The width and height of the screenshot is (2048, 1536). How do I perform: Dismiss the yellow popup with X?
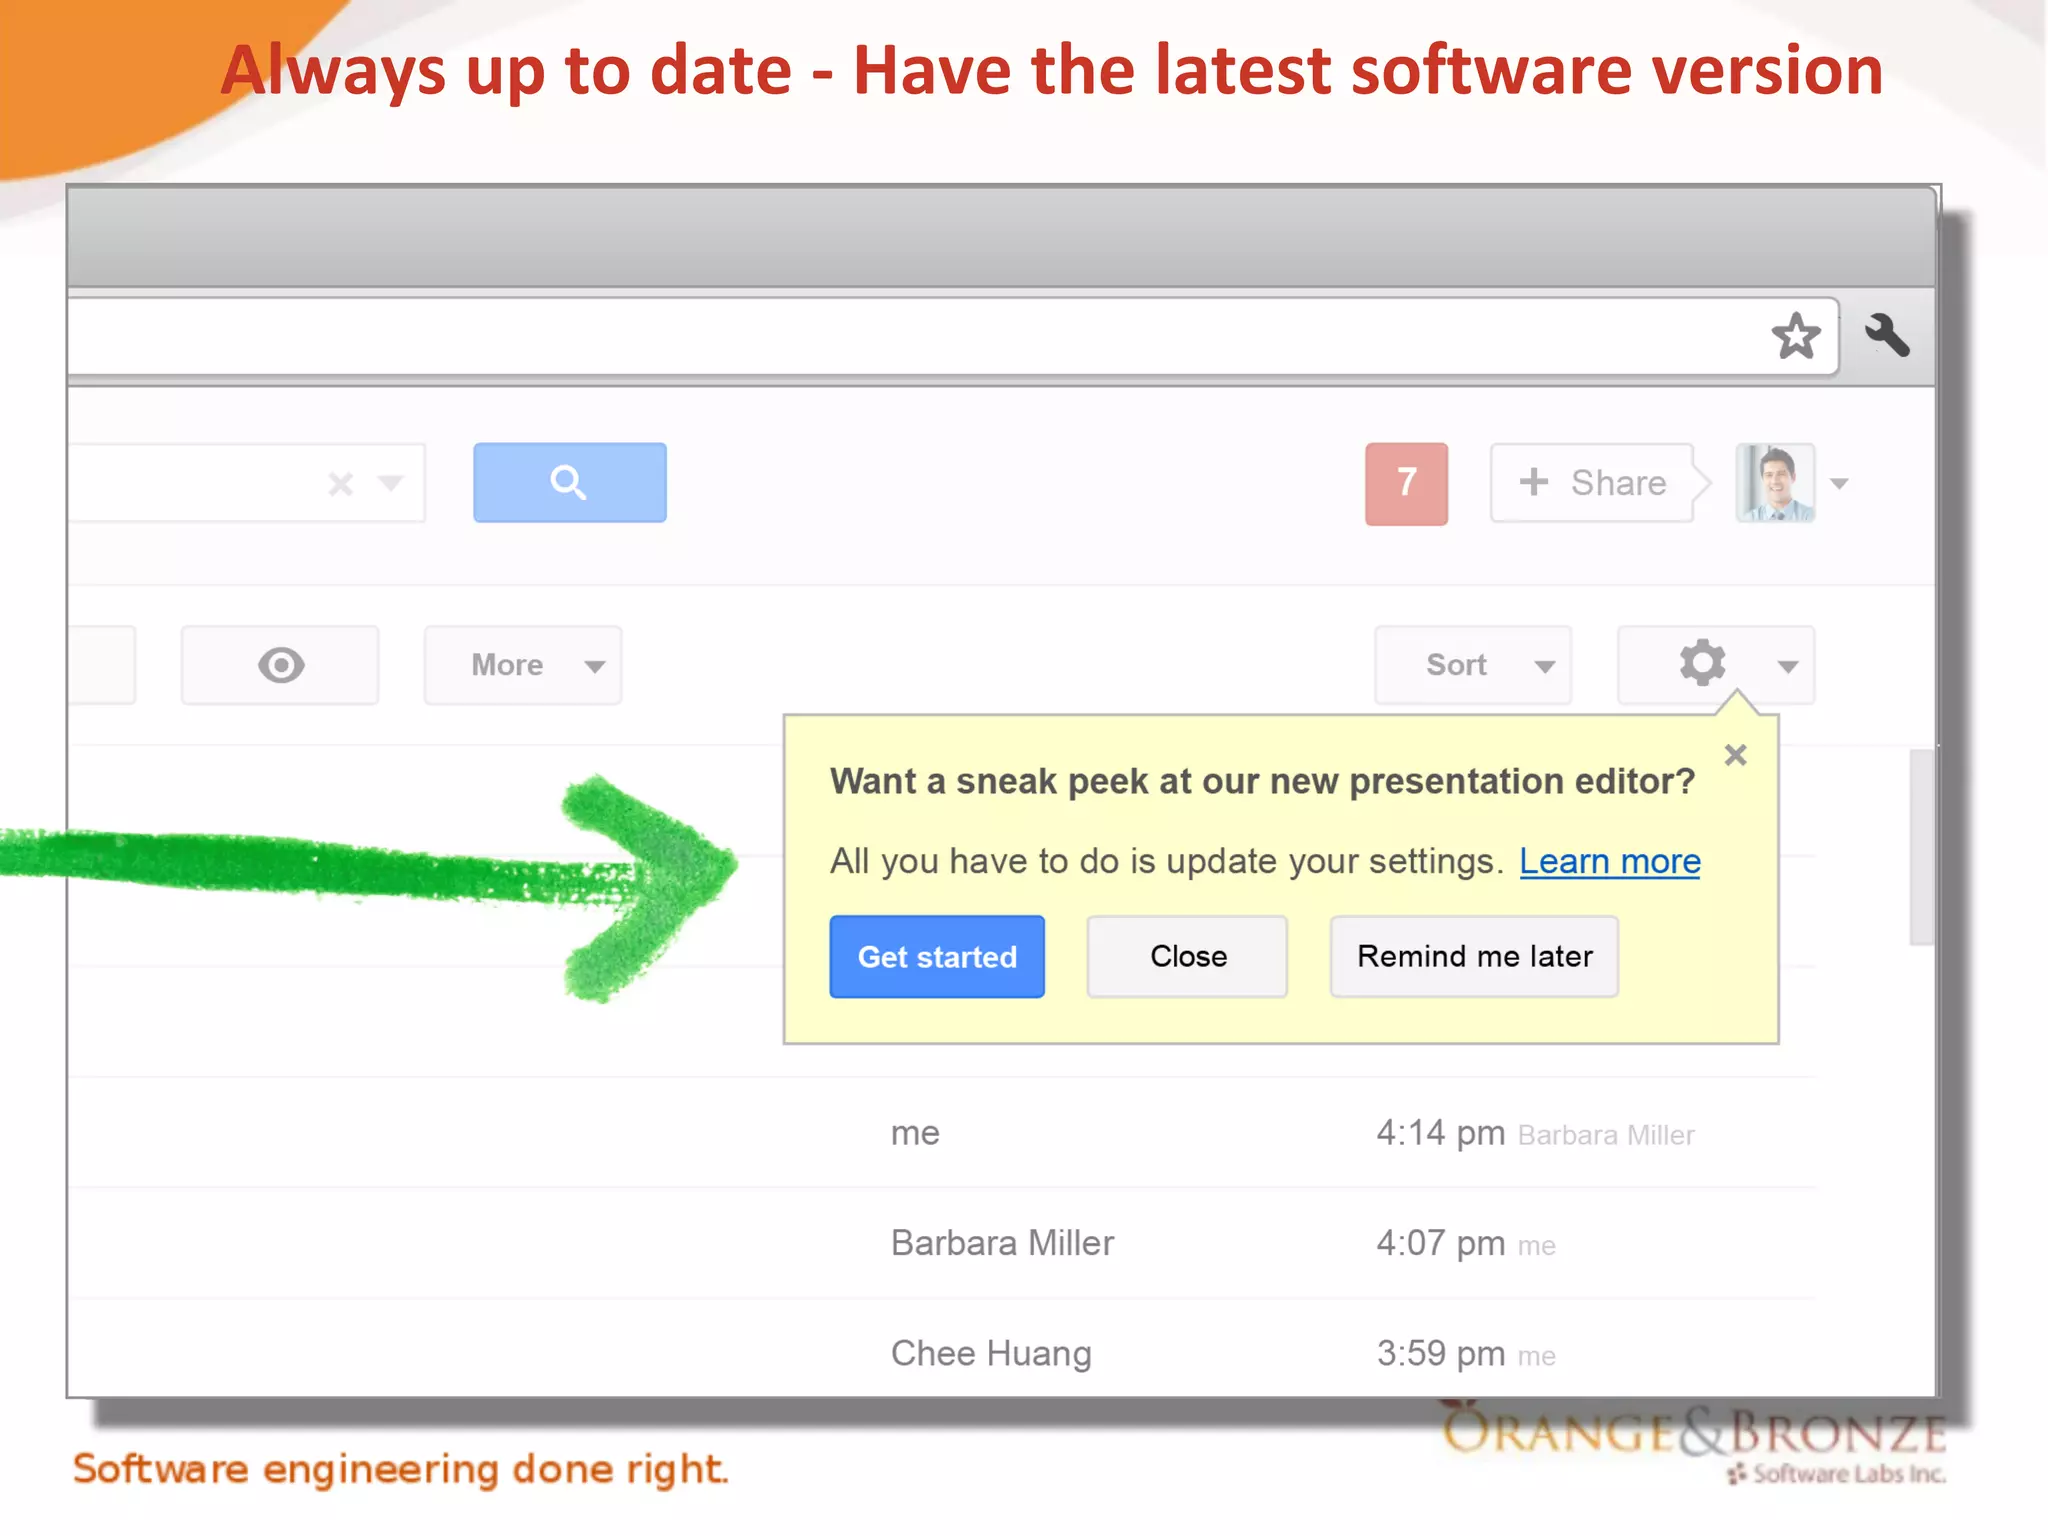click(1736, 755)
